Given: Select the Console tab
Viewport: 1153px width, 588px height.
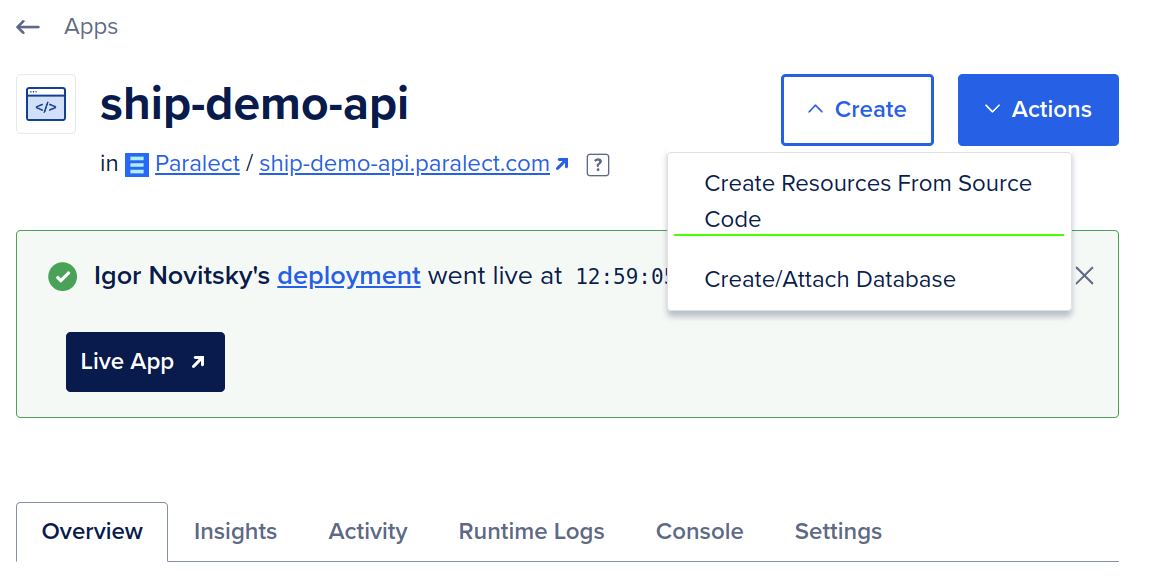Looking at the screenshot, I should pyautogui.click(x=698, y=531).
